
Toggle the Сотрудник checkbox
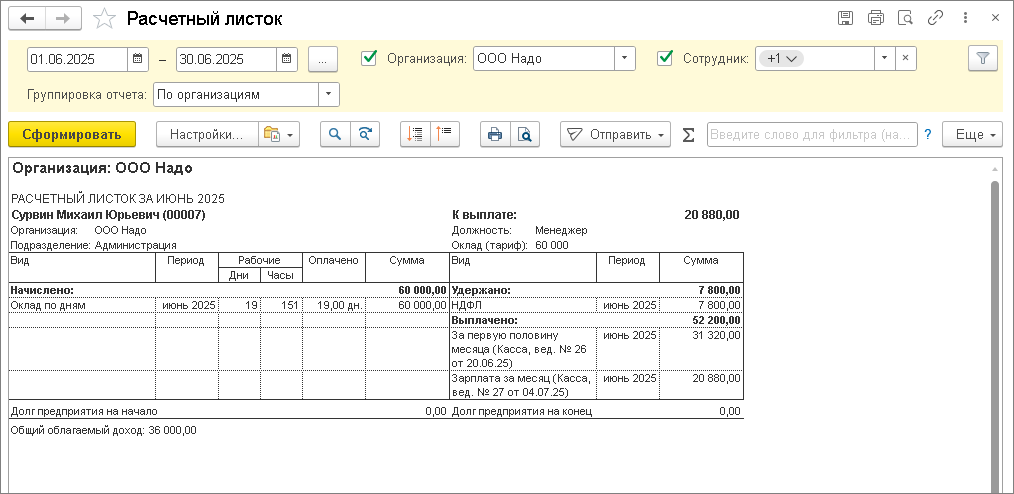[665, 58]
